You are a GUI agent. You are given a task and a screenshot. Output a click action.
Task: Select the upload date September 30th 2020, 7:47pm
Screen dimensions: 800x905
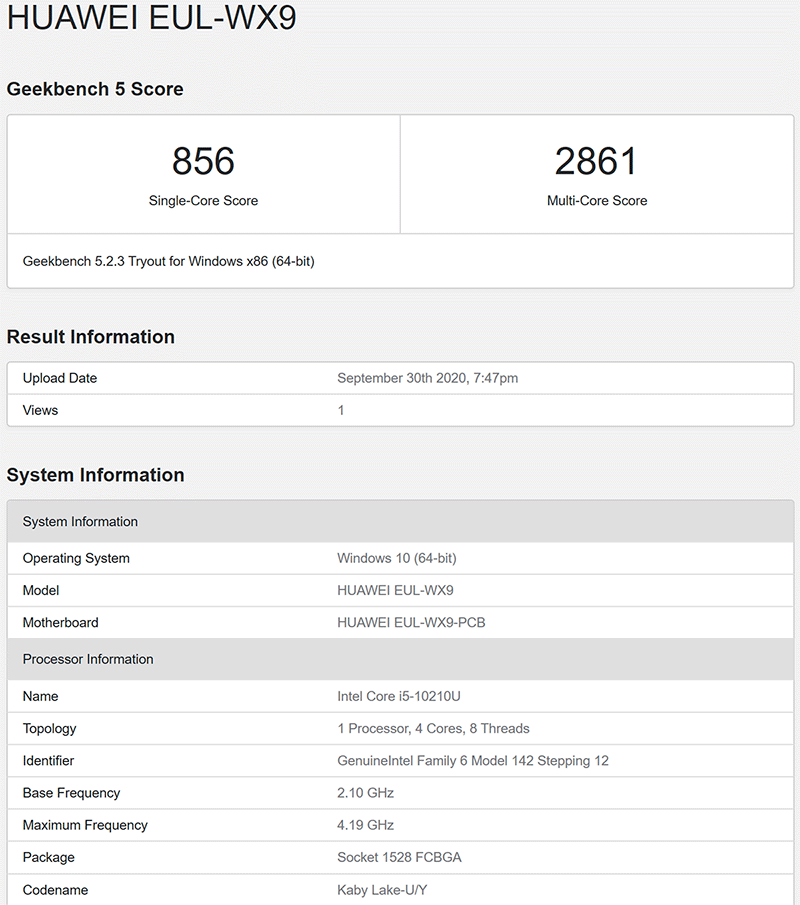tap(428, 378)
